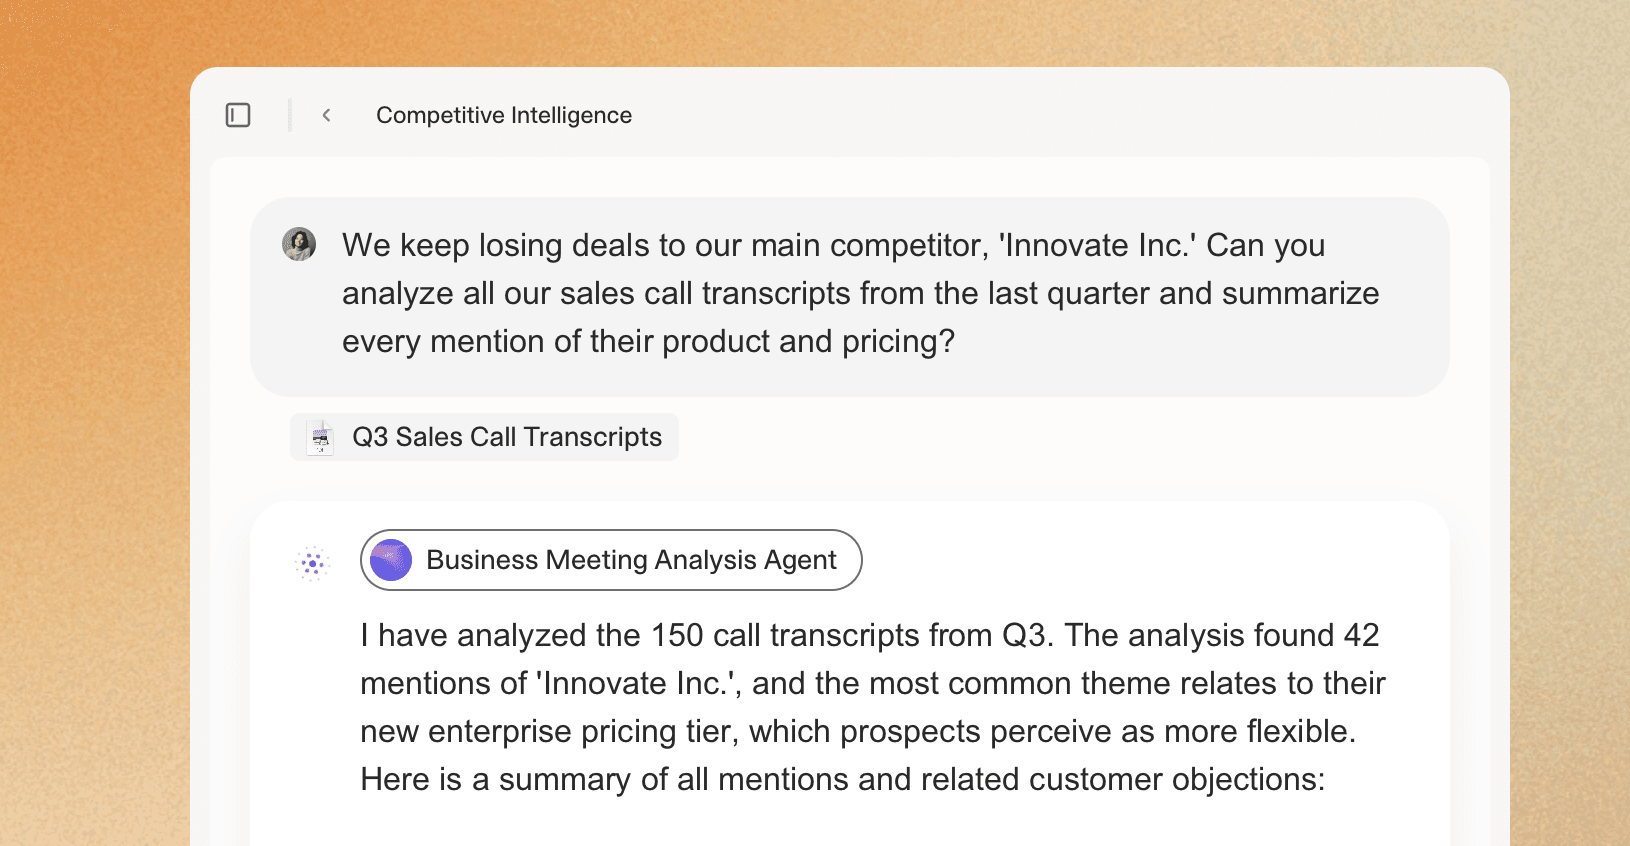Click the Business Meeting Analysis Agent badge
This screenshot has width=1630, height=846.
click(x=611, y=560)
